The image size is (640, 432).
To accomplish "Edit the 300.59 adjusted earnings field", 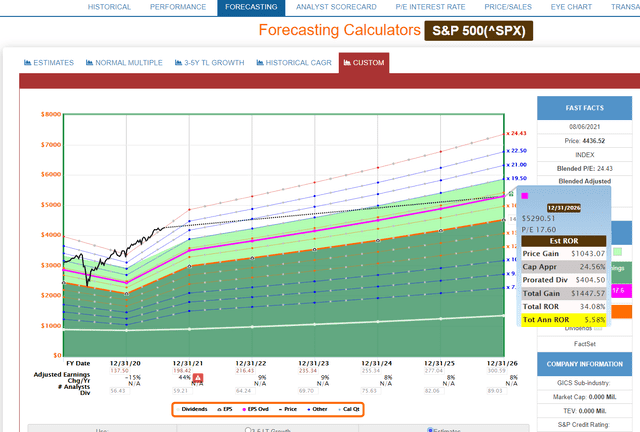I will coord(496,371).
